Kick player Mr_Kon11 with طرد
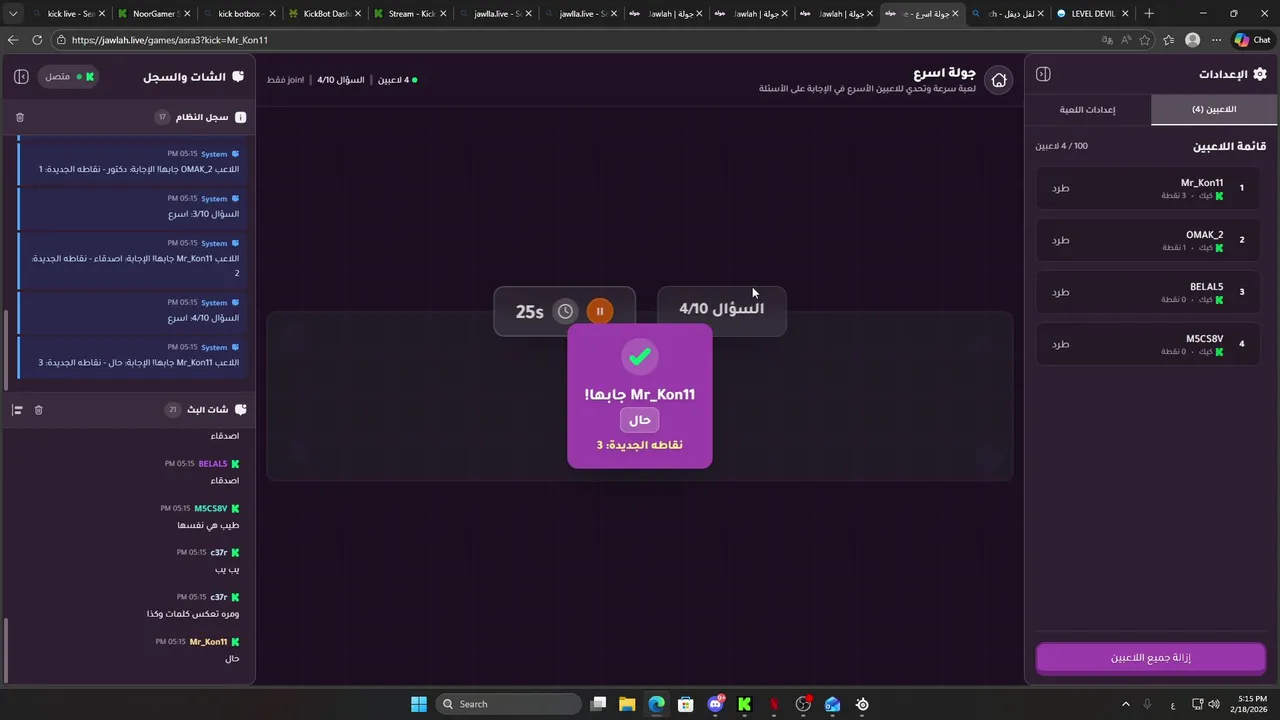 pos(1060,188)
